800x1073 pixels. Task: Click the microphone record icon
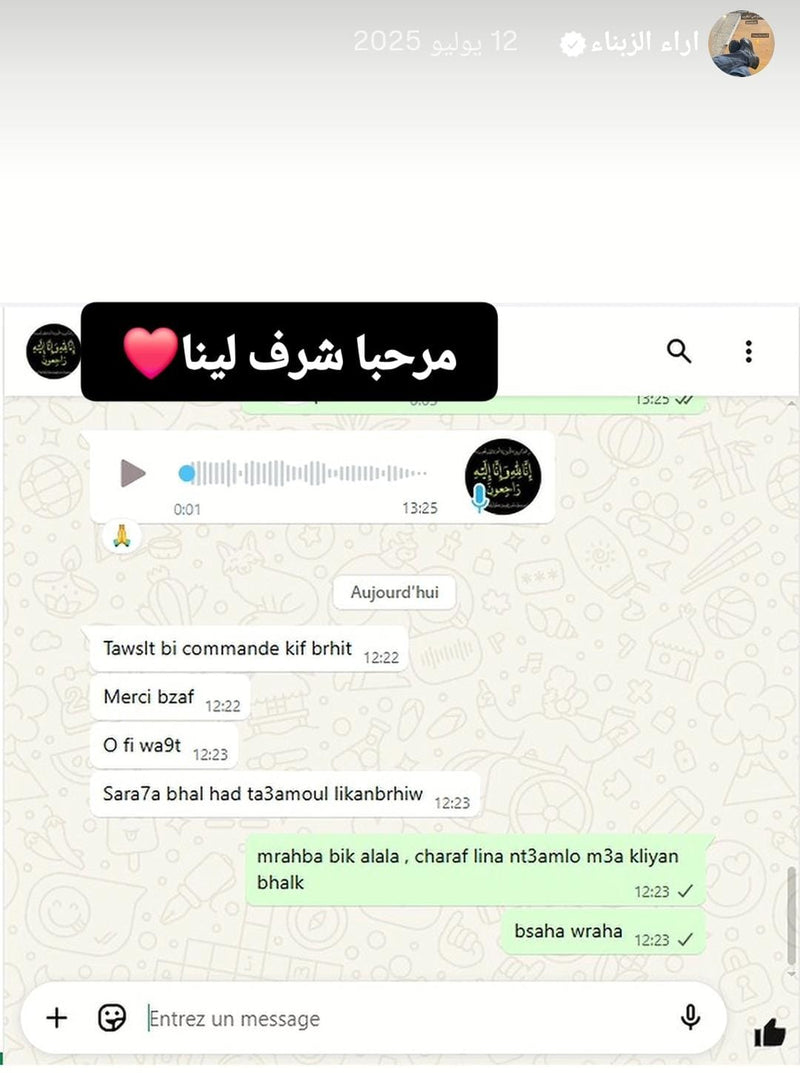691,1018
